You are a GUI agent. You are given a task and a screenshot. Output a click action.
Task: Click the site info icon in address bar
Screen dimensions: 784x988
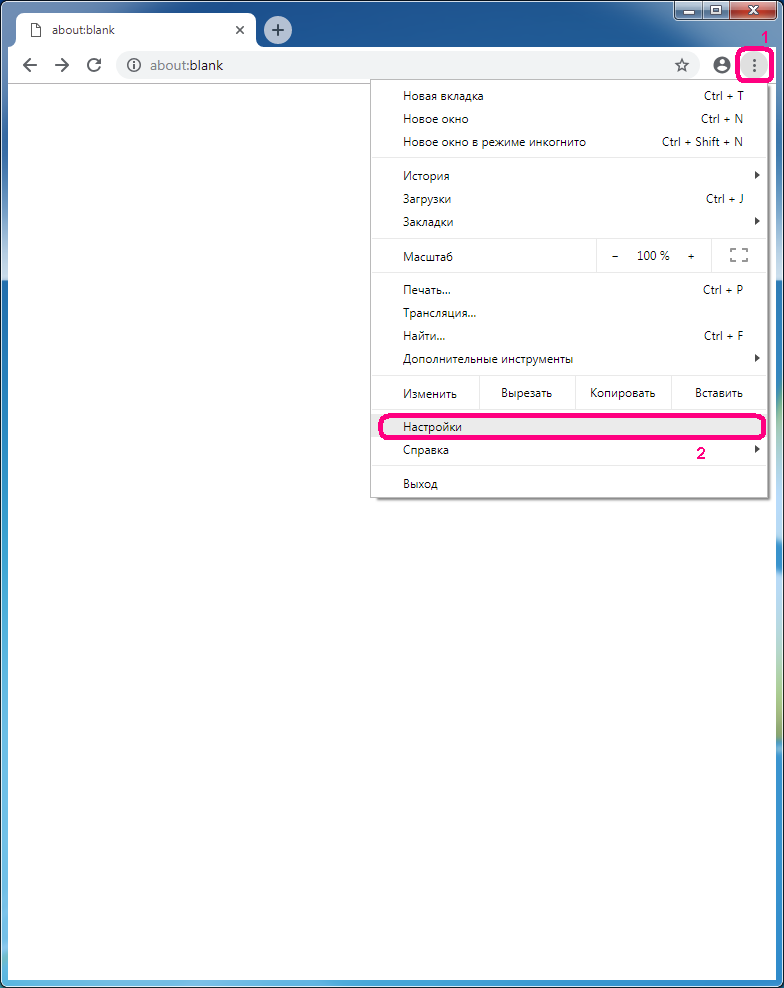pos(134,65)
